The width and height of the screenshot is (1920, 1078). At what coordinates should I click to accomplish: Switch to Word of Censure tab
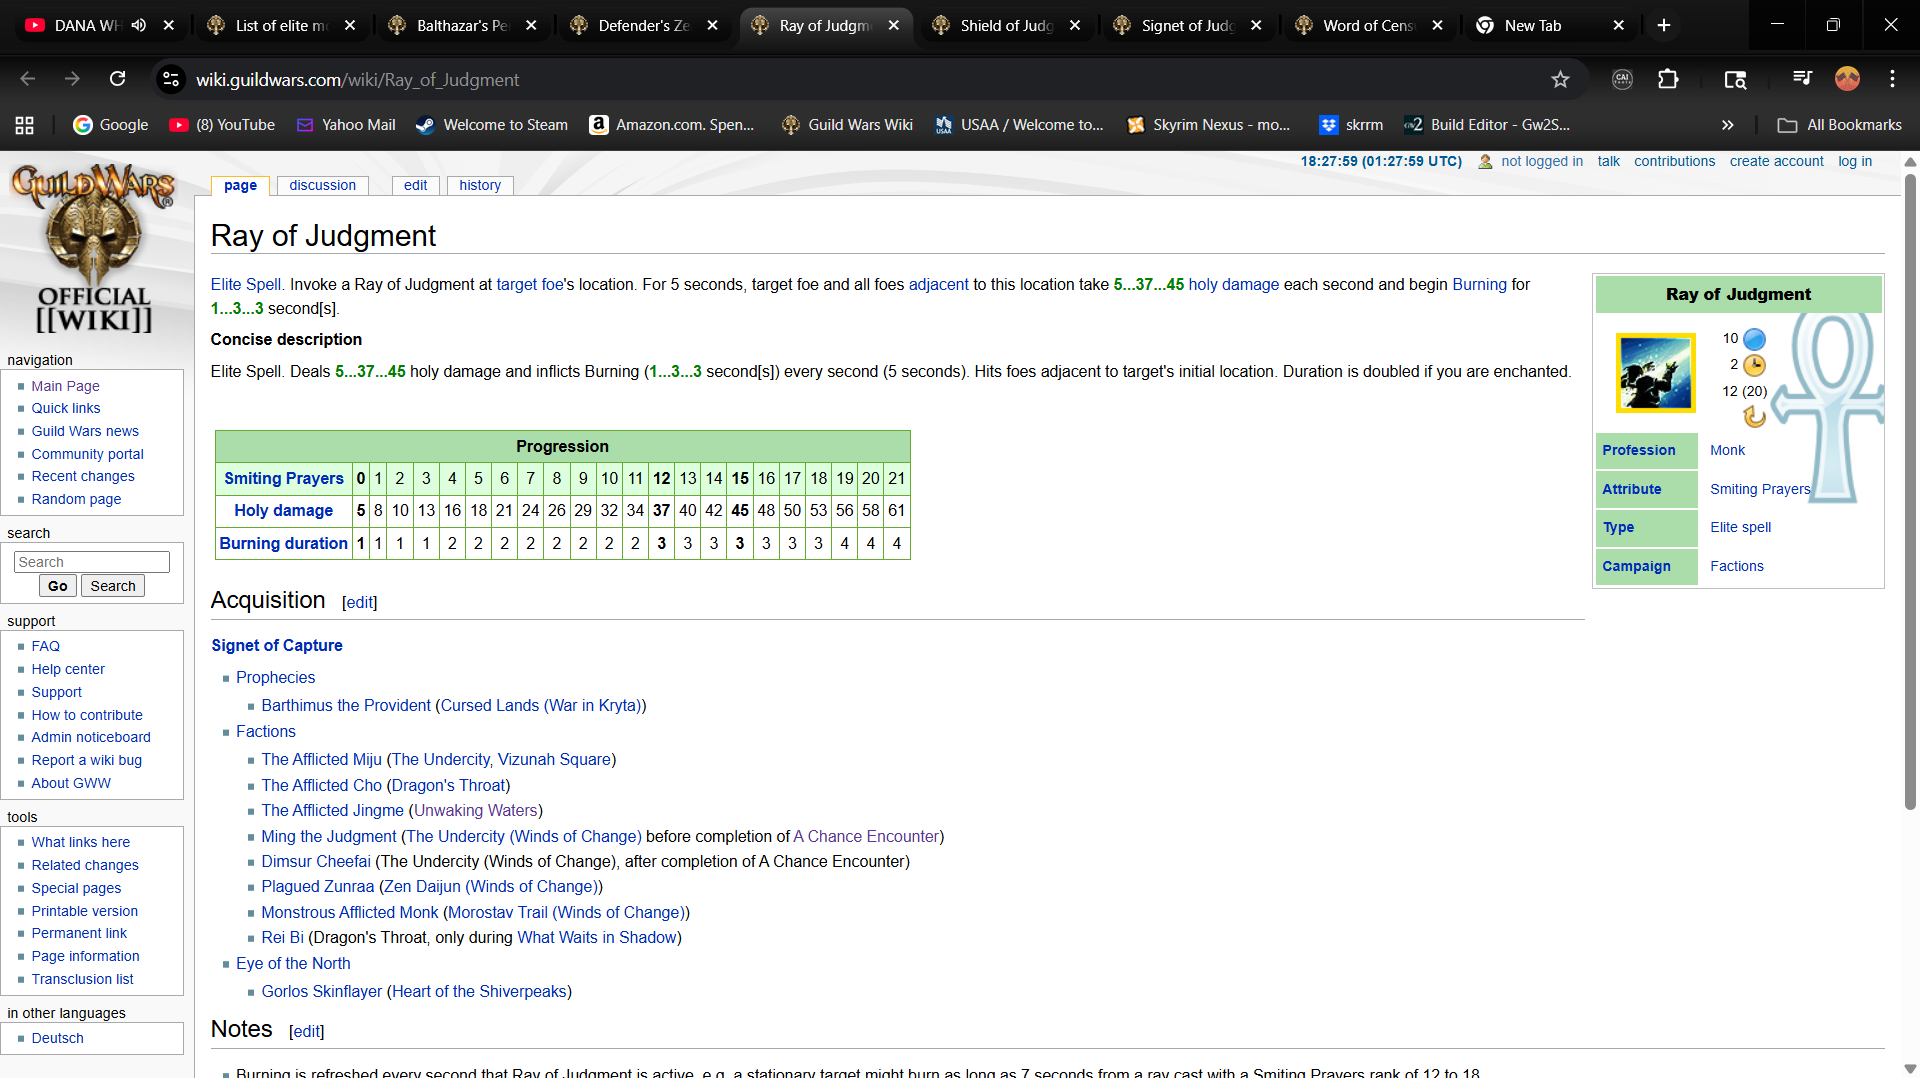click(1368, 25)
